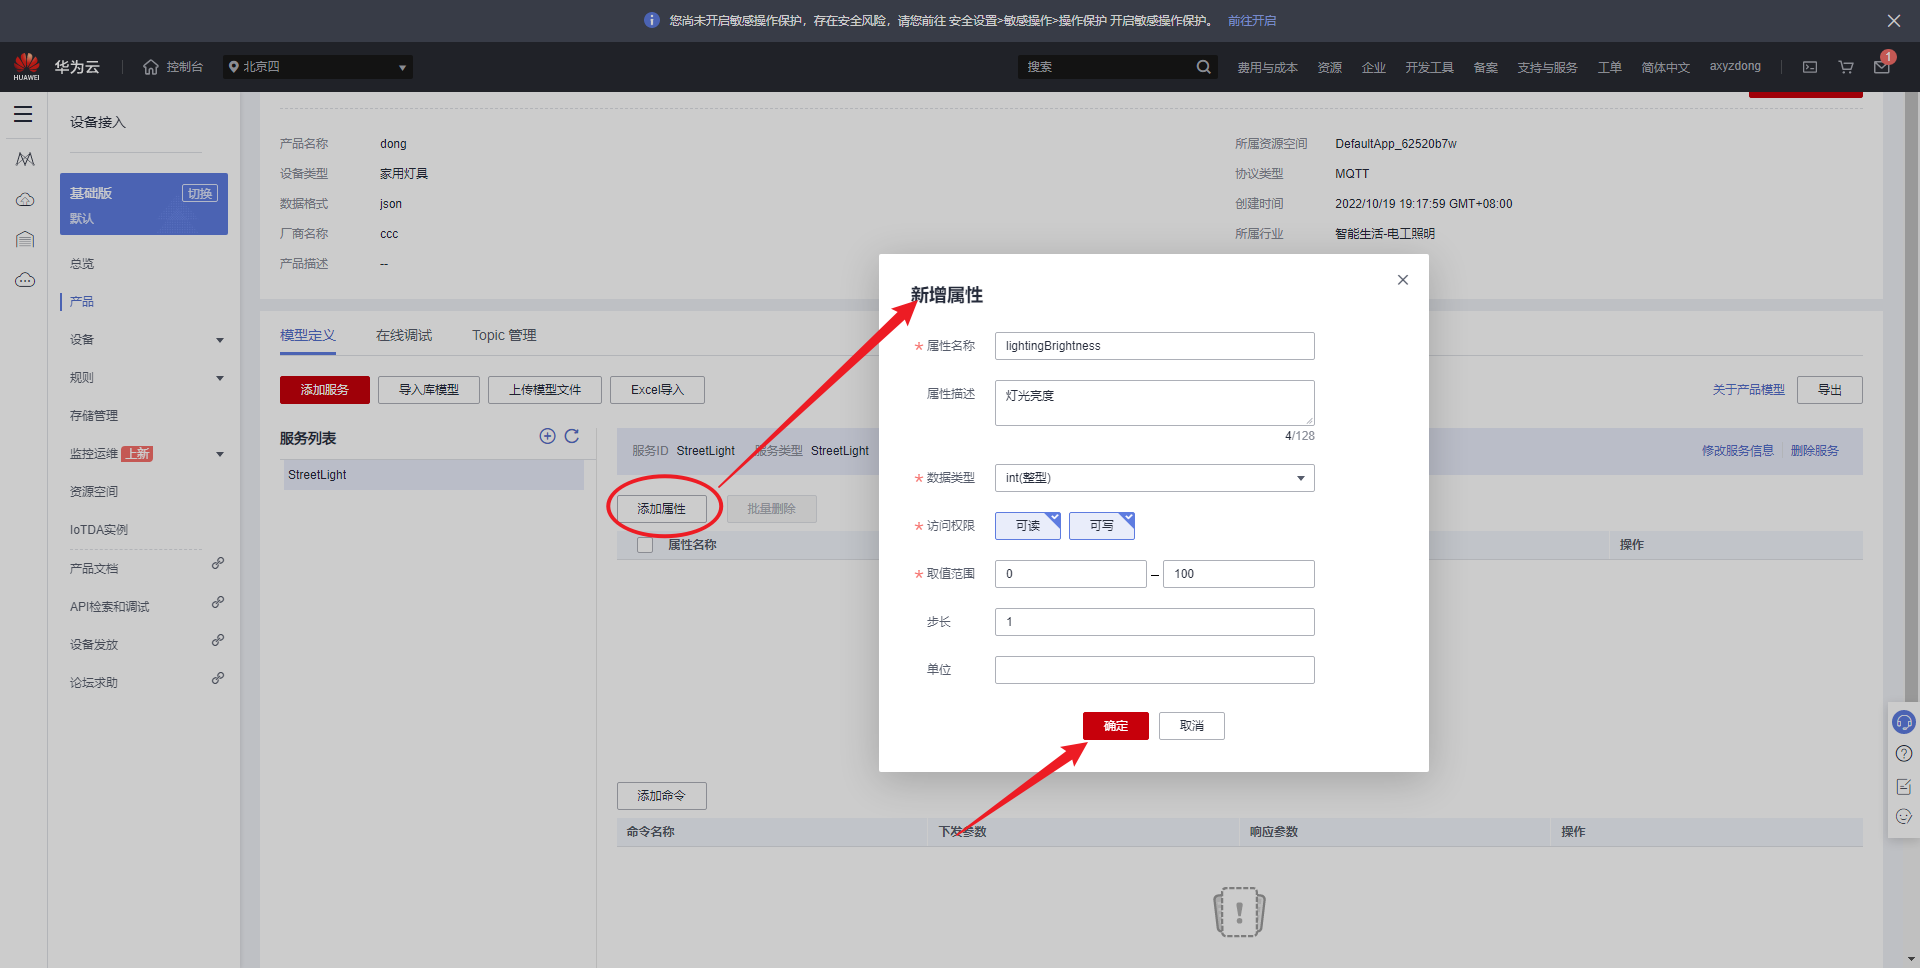1920x968 pixels.
Task: Click the 导入库模型 button
Action: 429,390
